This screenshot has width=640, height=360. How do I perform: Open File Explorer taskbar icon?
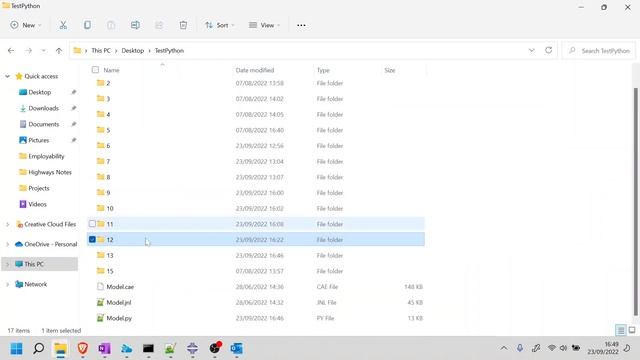coord(60,349)
